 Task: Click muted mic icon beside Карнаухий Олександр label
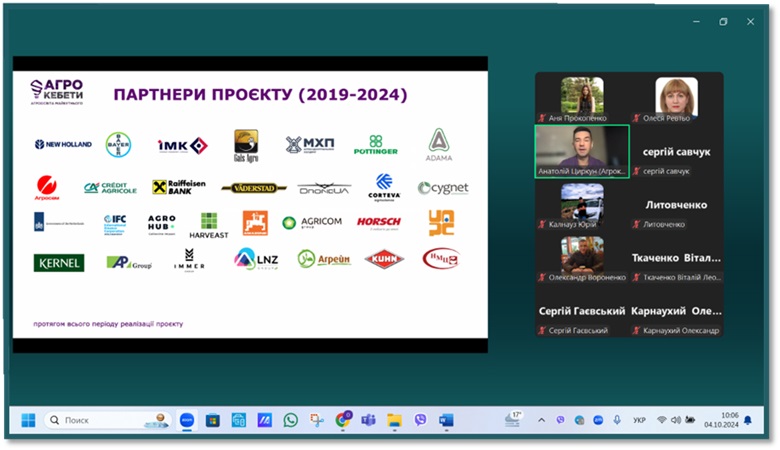coord(636,330)
